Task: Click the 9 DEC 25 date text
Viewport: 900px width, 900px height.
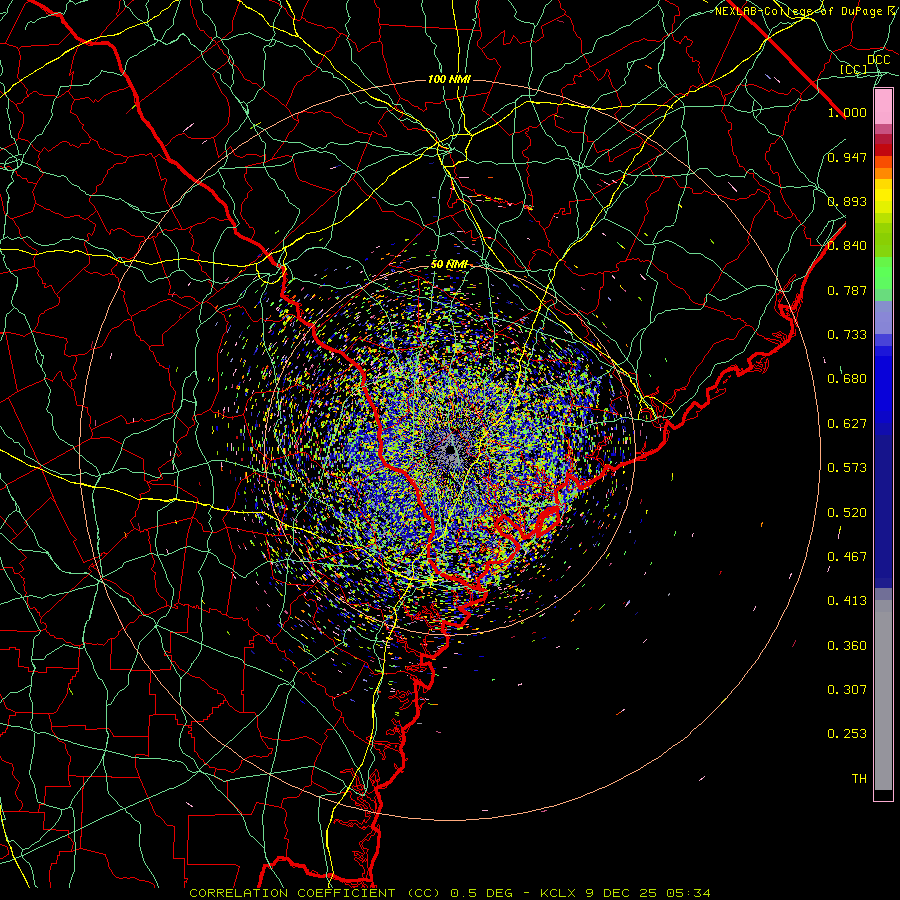Action: pos(623,893)
